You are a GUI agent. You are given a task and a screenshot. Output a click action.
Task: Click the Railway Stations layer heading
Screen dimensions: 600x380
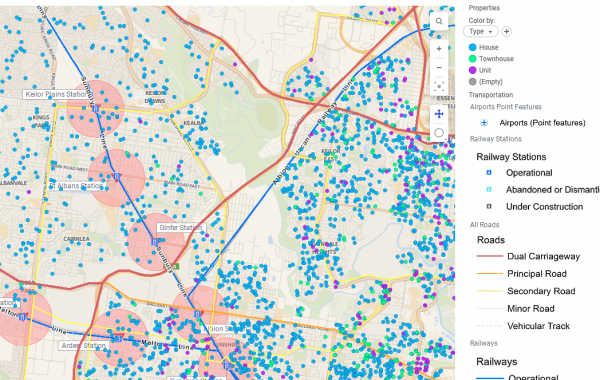pyautogui.click(x=496, y=139)
